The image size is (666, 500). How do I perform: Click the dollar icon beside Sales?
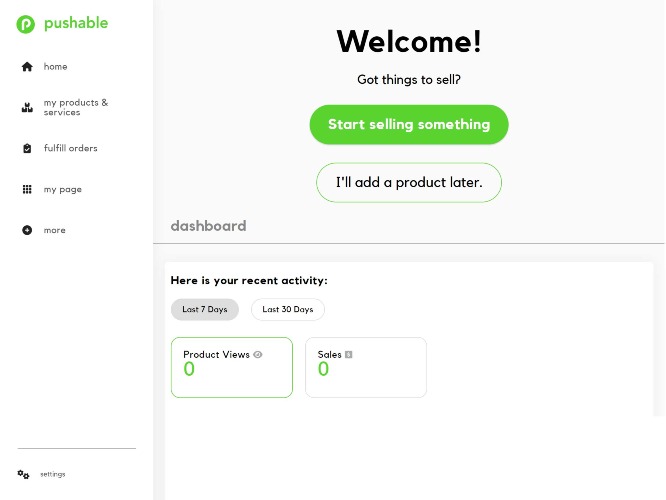(349, 354)
